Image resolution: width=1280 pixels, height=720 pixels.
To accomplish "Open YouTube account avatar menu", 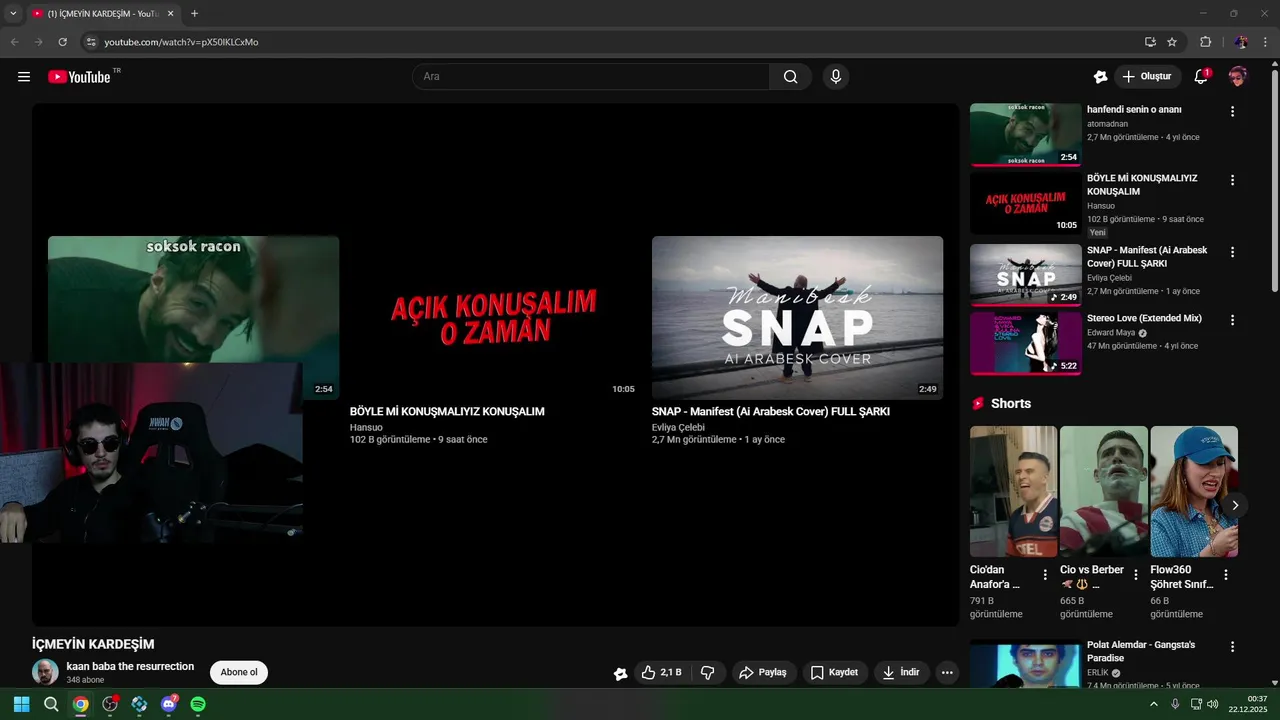I will [x=1238, y=77].
